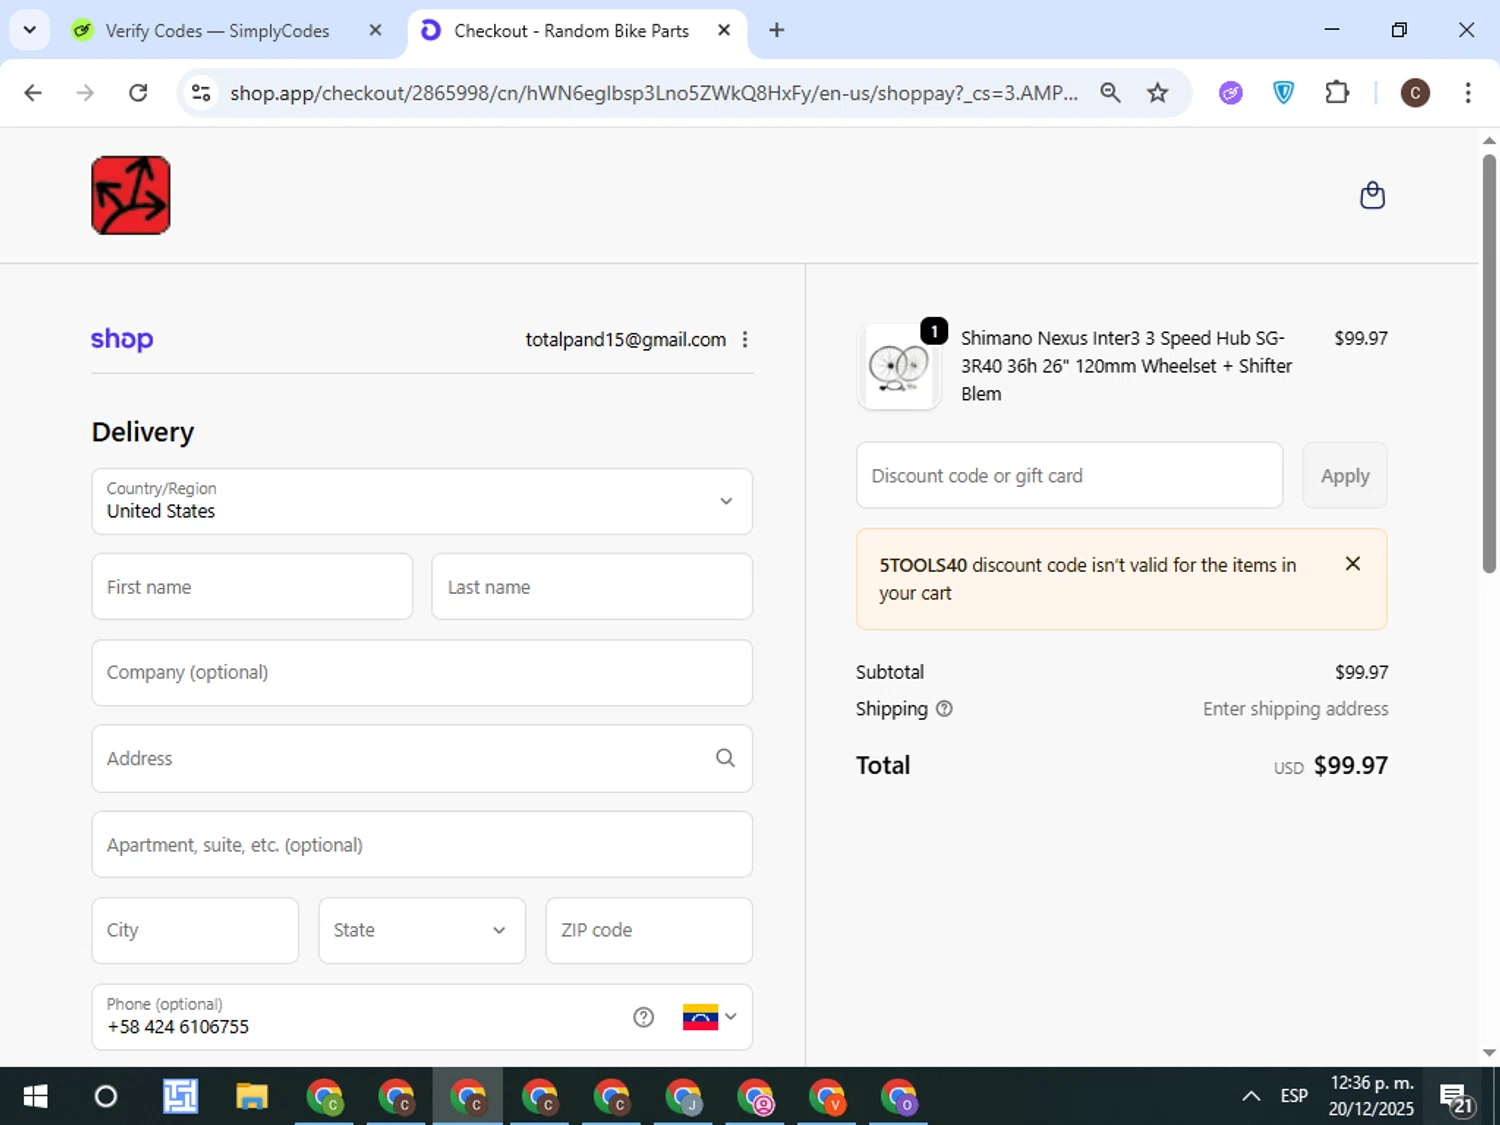Click the forward navigation arrow
1500x1125 pixels.
coord(86,93)
